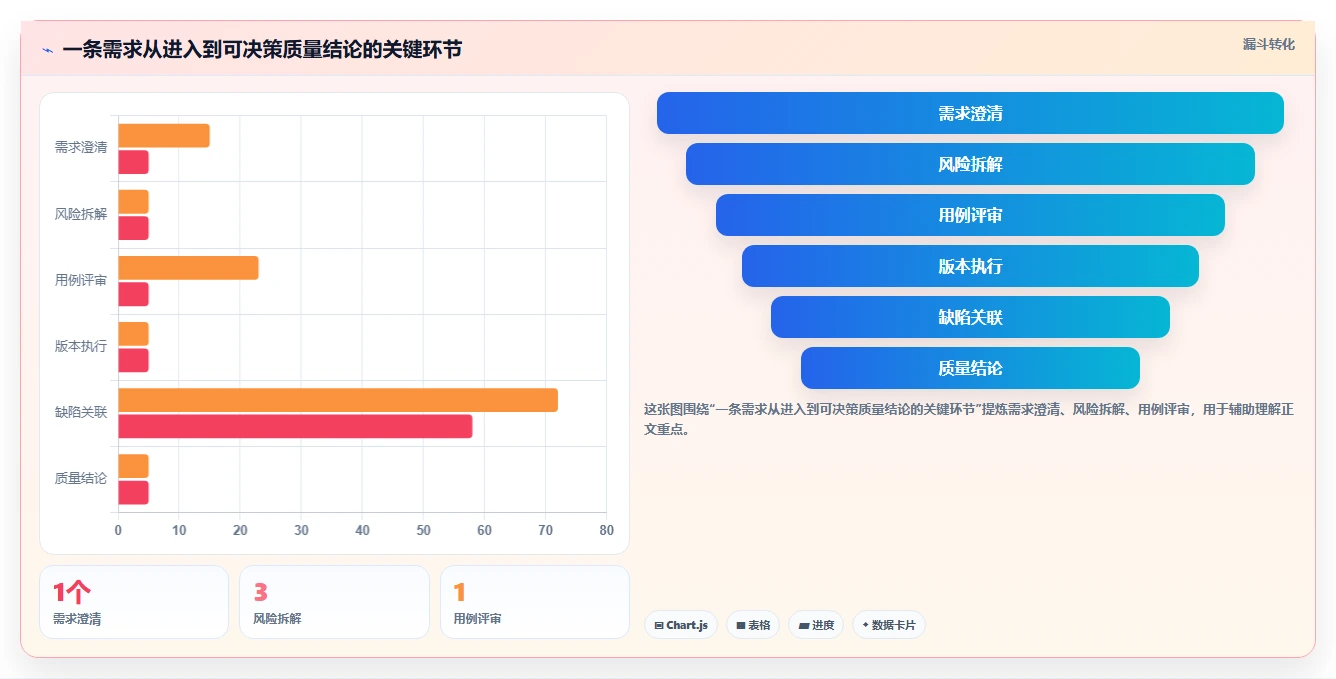Viewport: 1336px width, 679px height.
Task: Select the 需求澄清 funnel stage
Action: click(x=970, y=113)
